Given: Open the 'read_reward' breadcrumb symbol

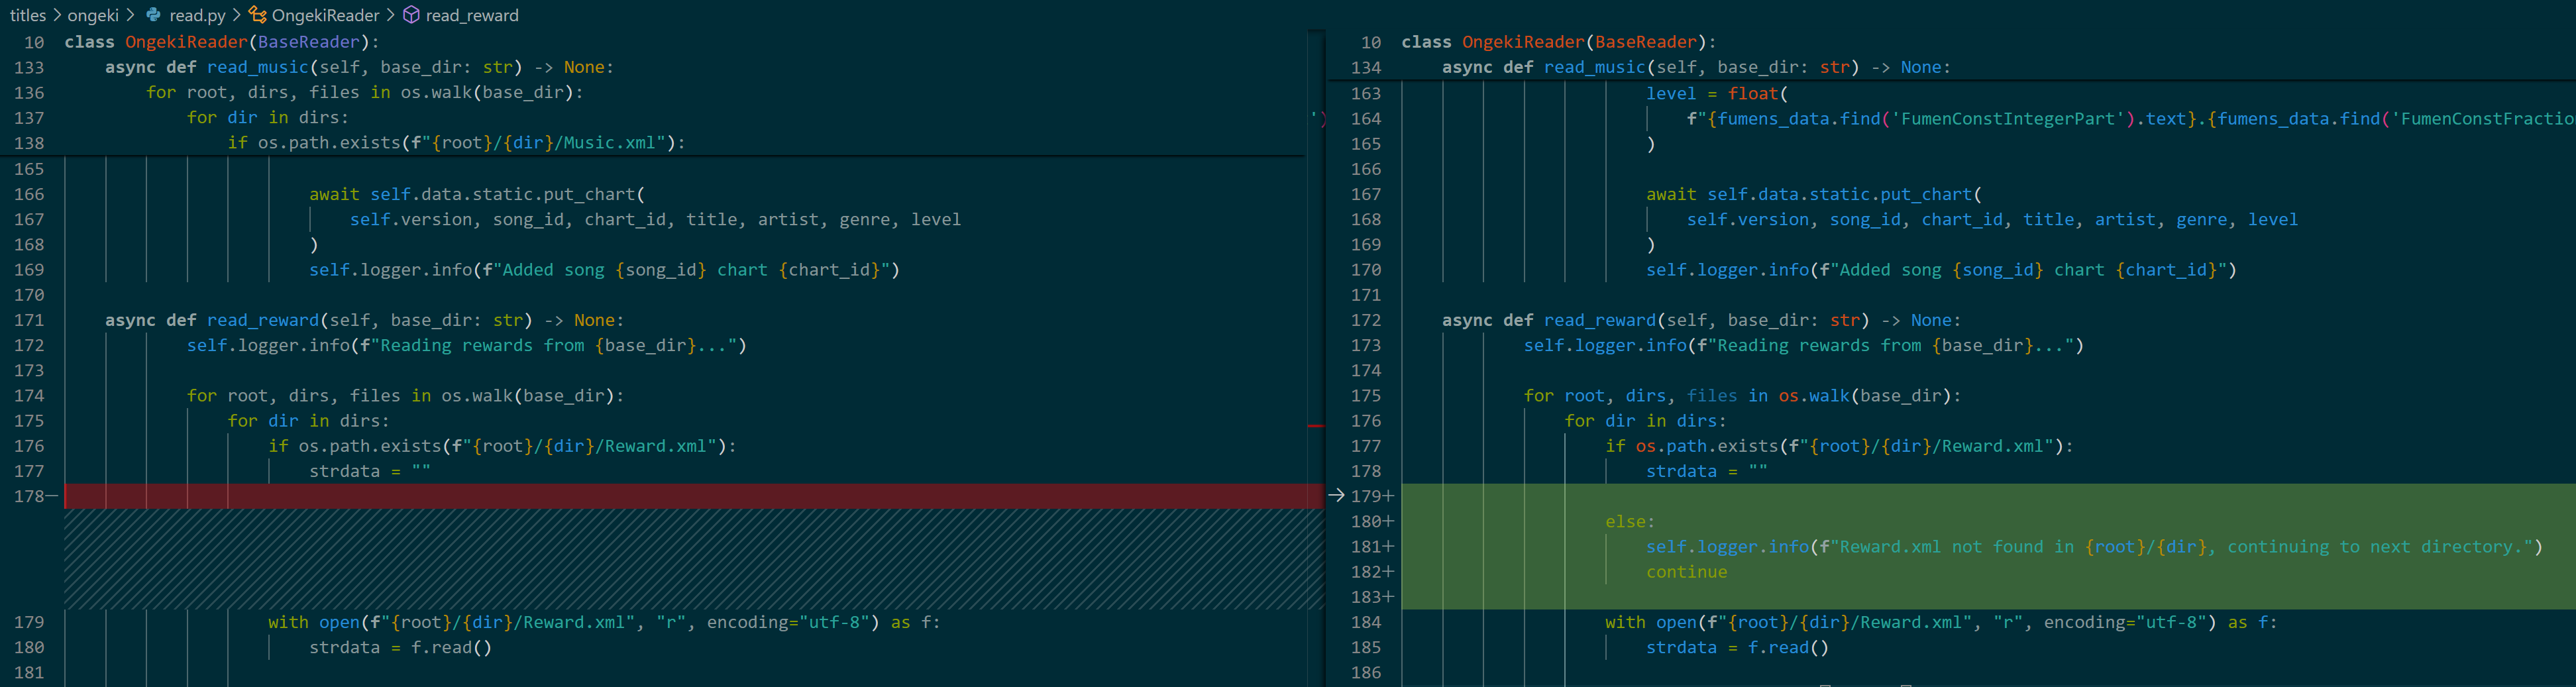Looking at the screenshot, I should (472, 15).
